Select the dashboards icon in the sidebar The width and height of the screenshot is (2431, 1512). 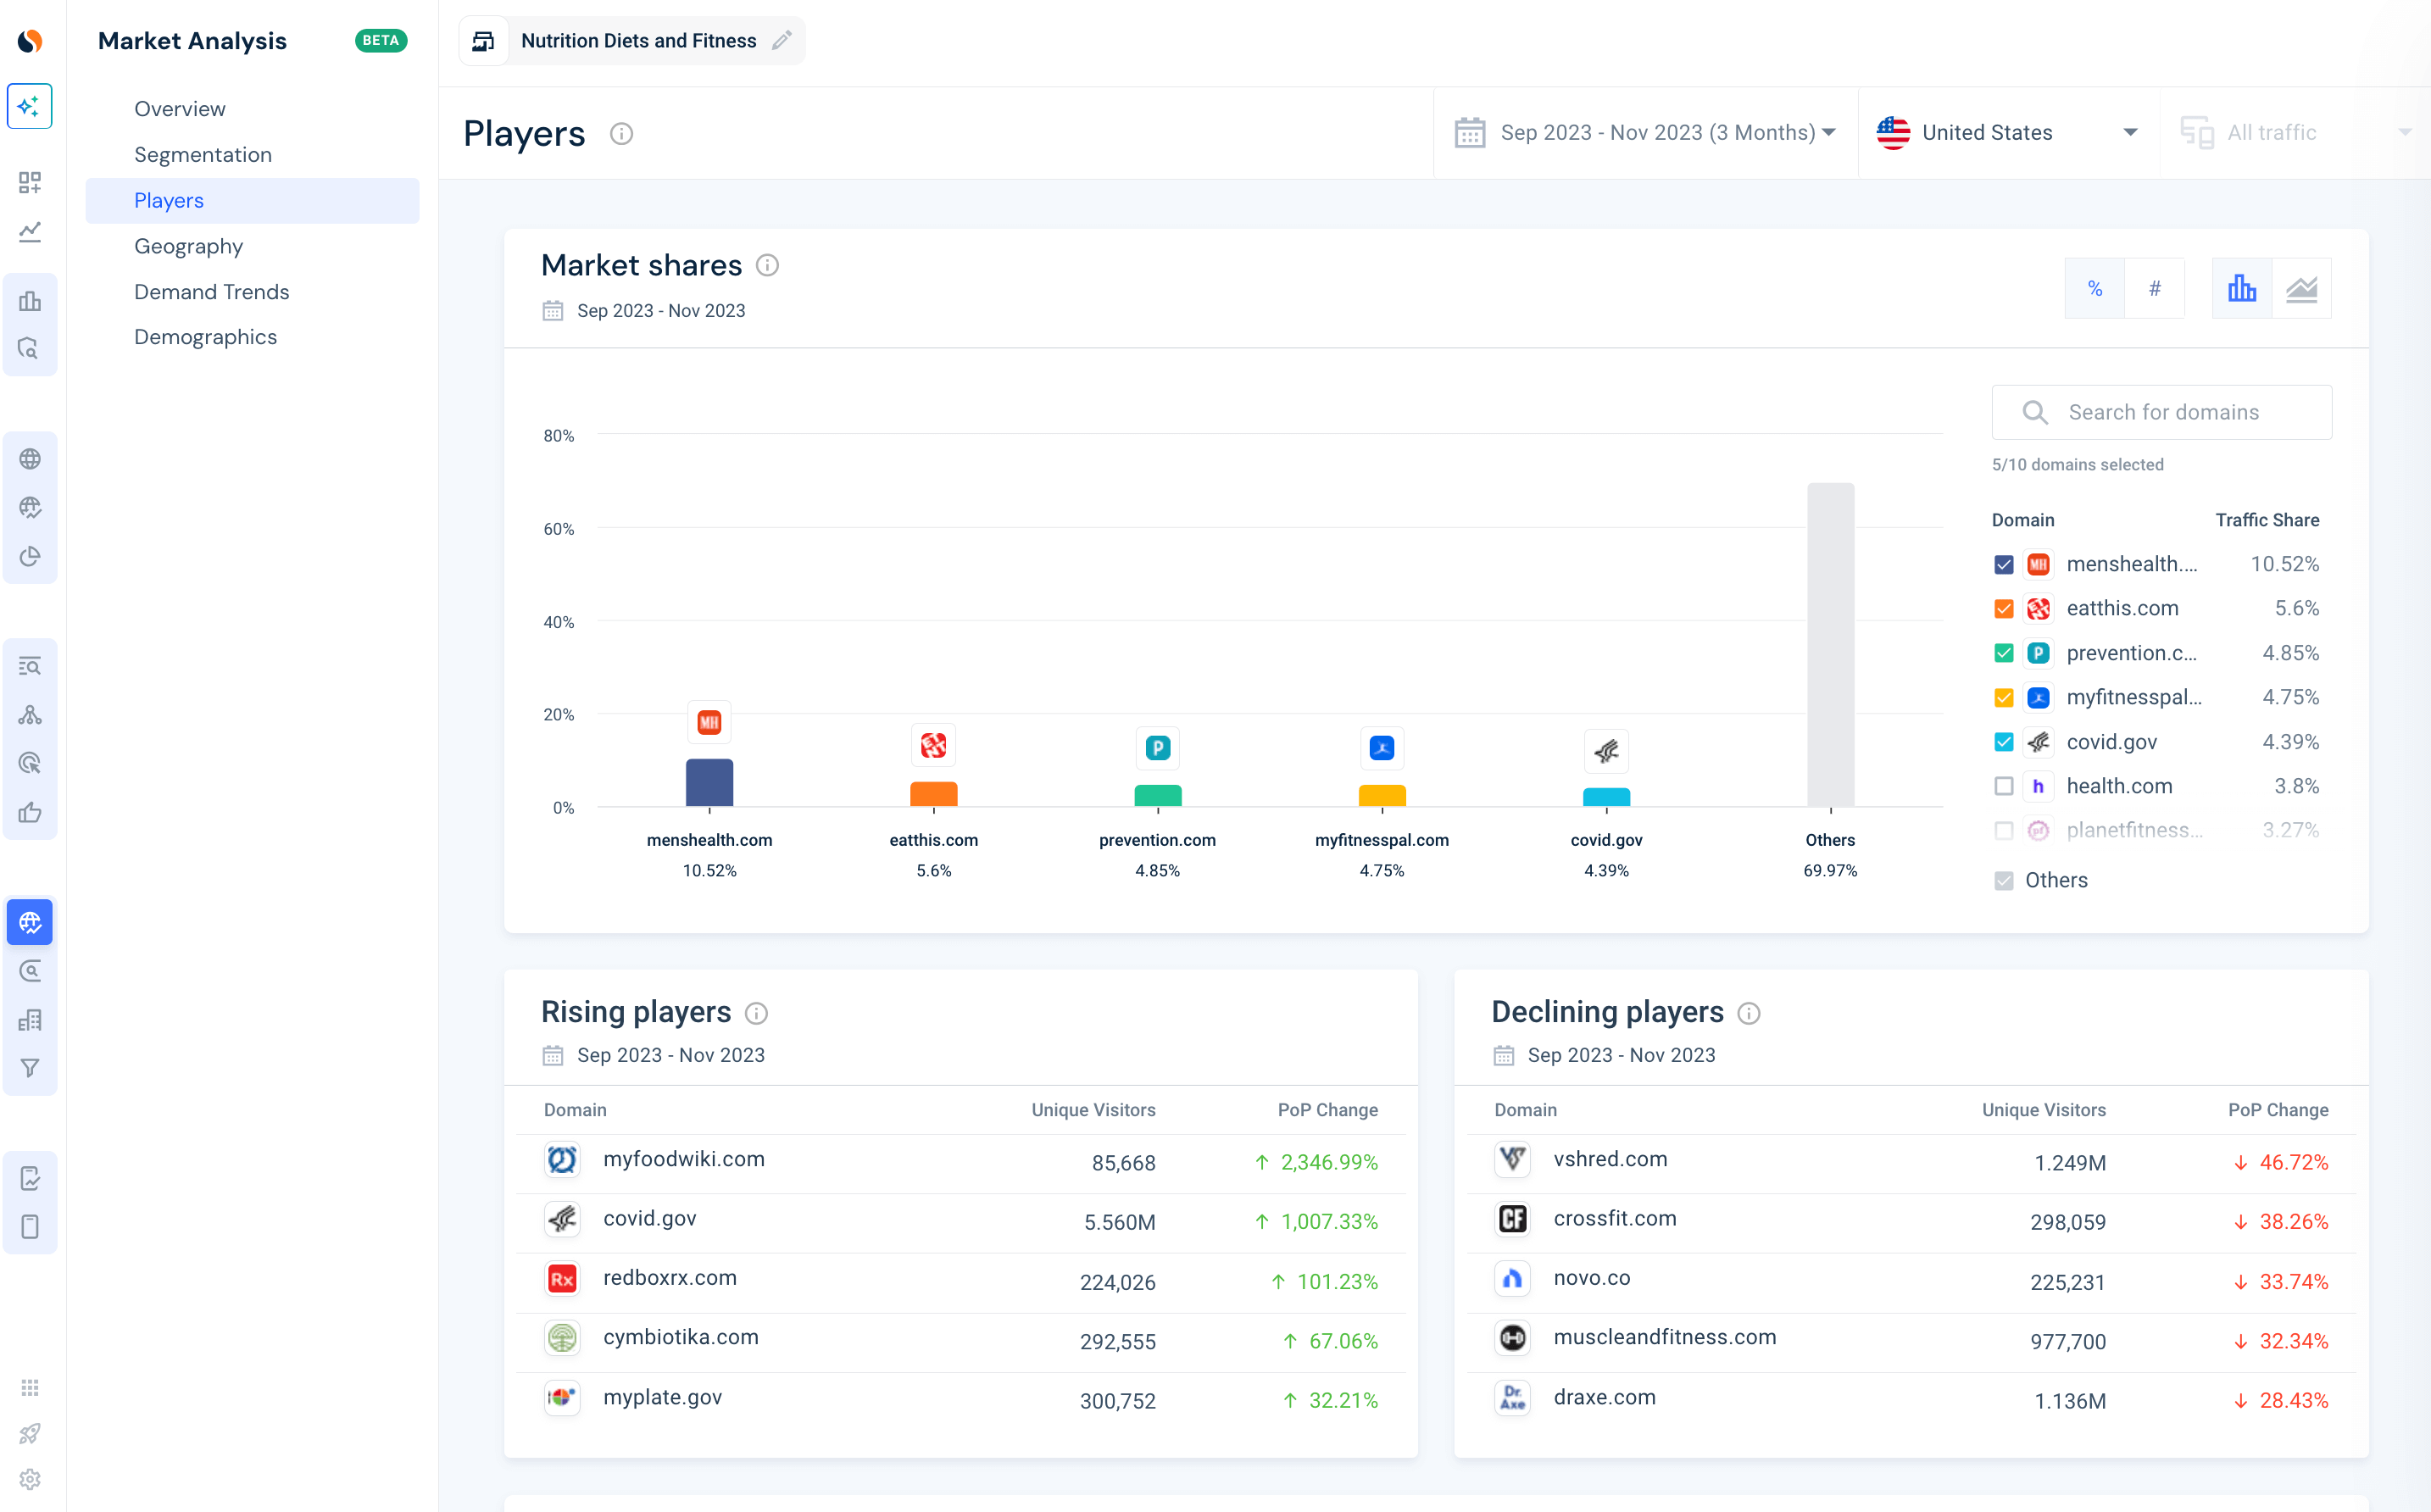tap(30, 183)
